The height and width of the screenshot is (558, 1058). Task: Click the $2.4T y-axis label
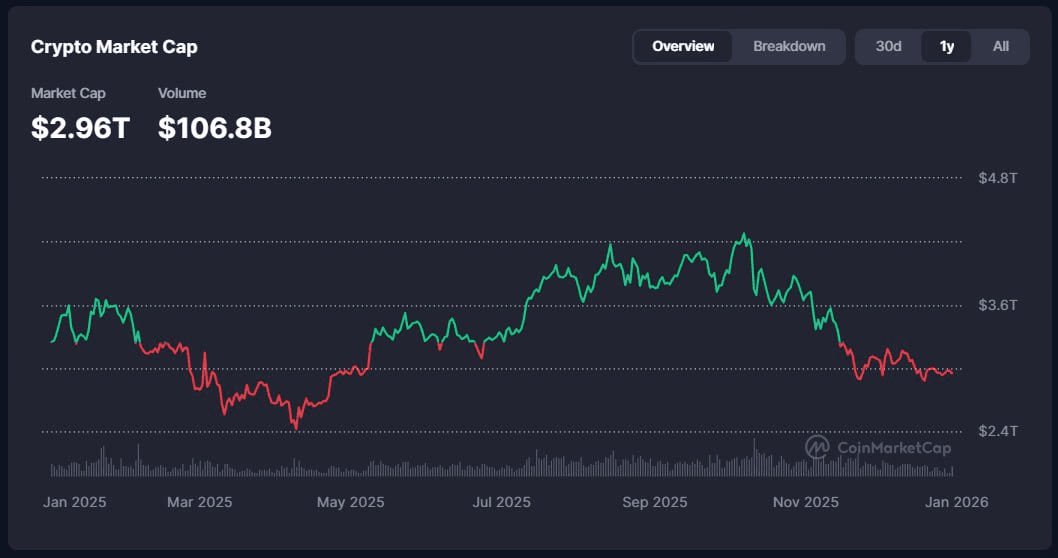pos(997,431)
